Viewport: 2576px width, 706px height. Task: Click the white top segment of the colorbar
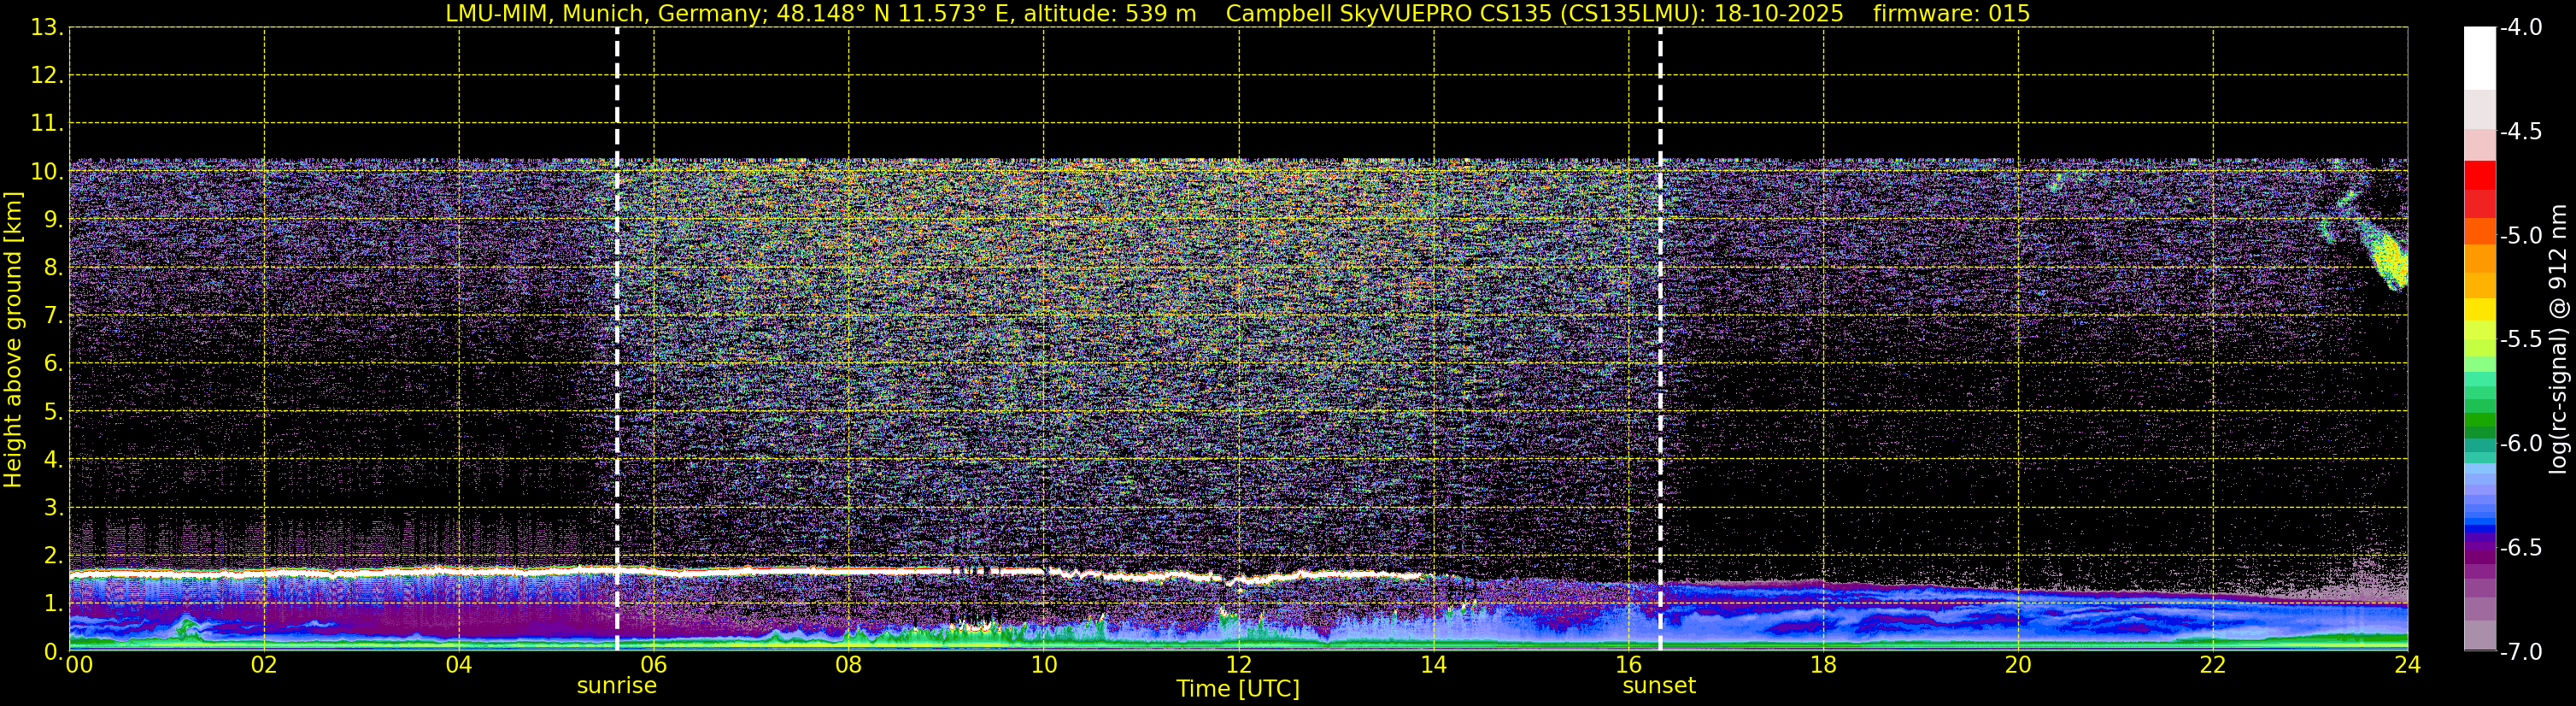2480,58
